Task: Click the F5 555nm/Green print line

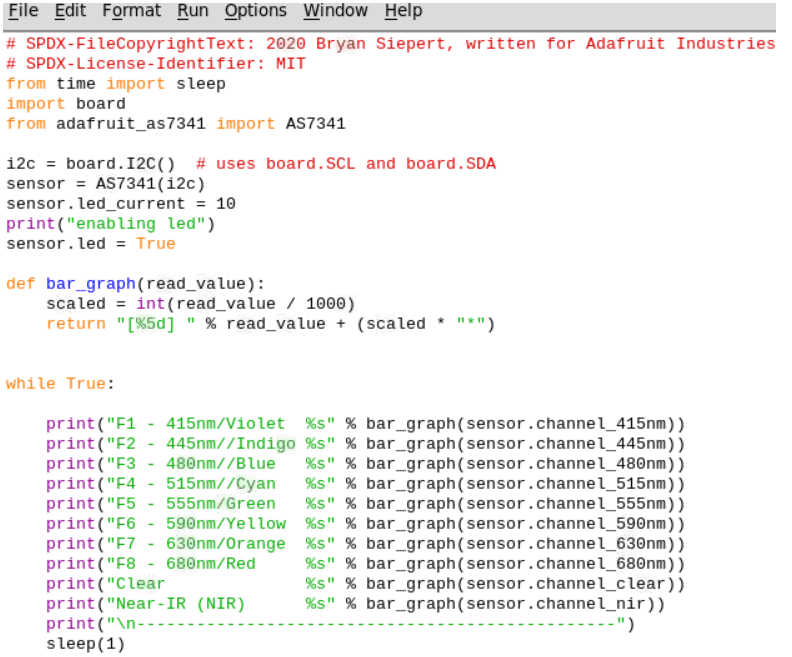Action: coord(365,504)
